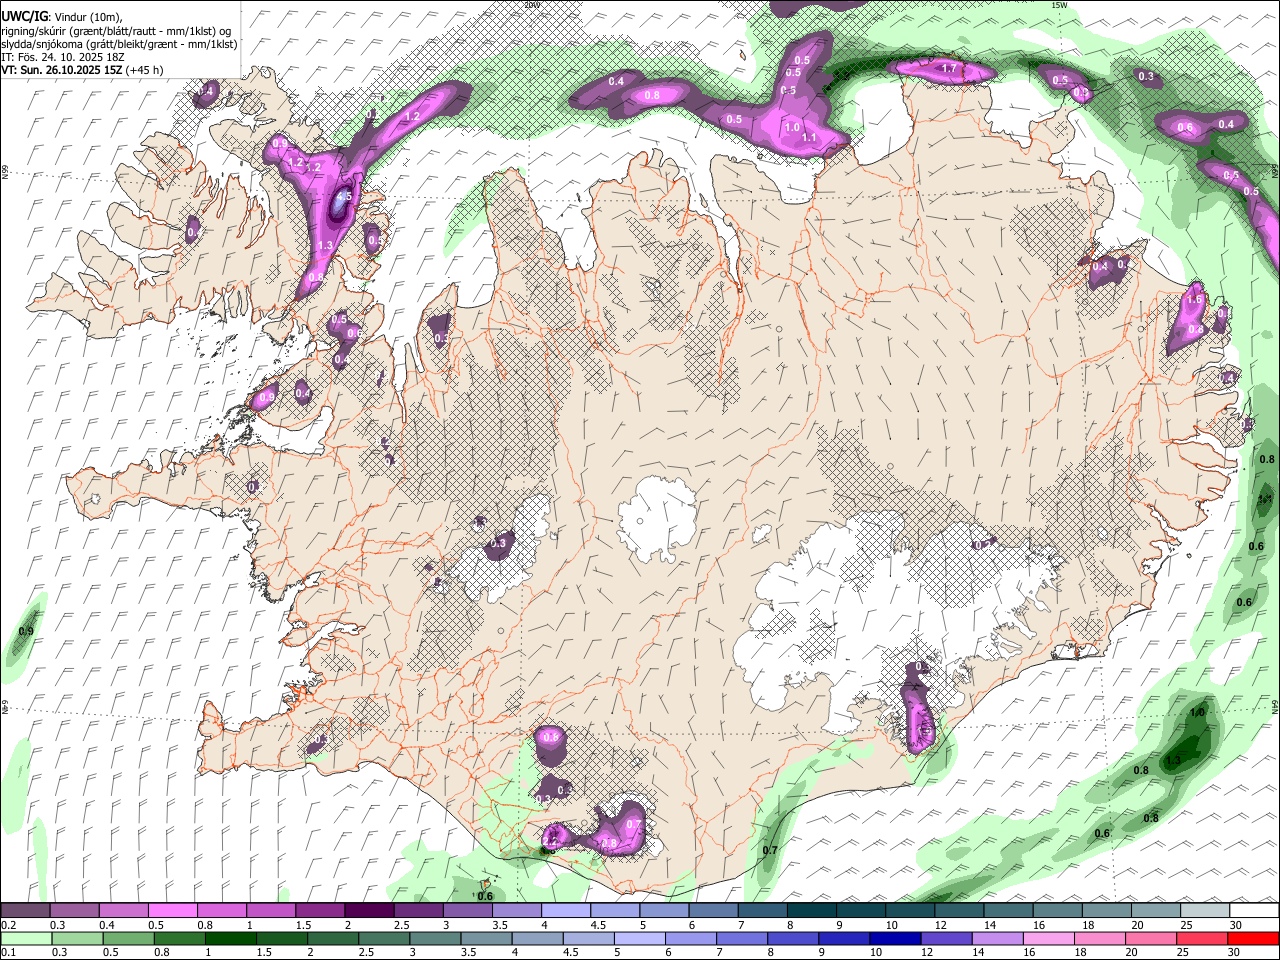Image resolution: width=1280 pixels, height=960 pixels.
Task: Select the 'rigning/skúrir' legend description line
Action: click(116, 30)
